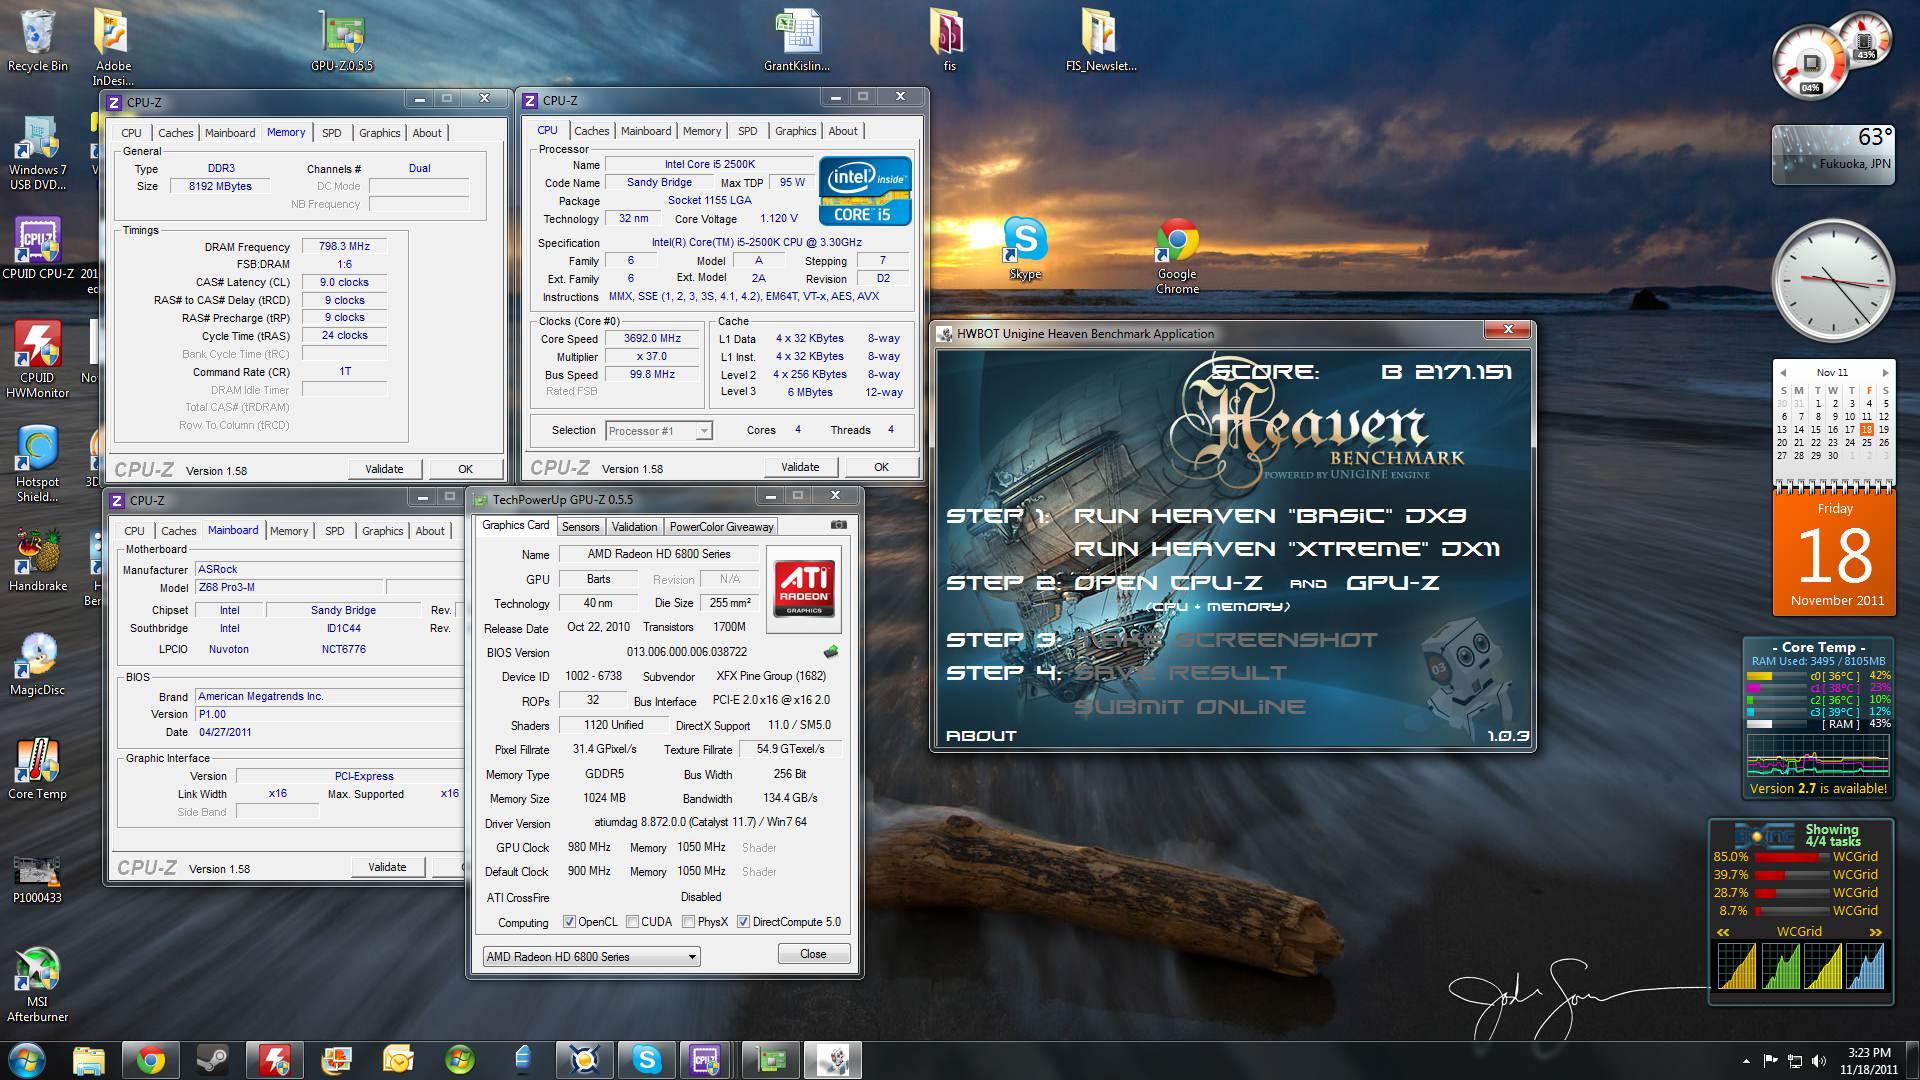The height and width of the screenshot is (1080, 1920).
Task: Open the PowerColor Giveaway tab in GPU-Z
Action: [721, 527]
